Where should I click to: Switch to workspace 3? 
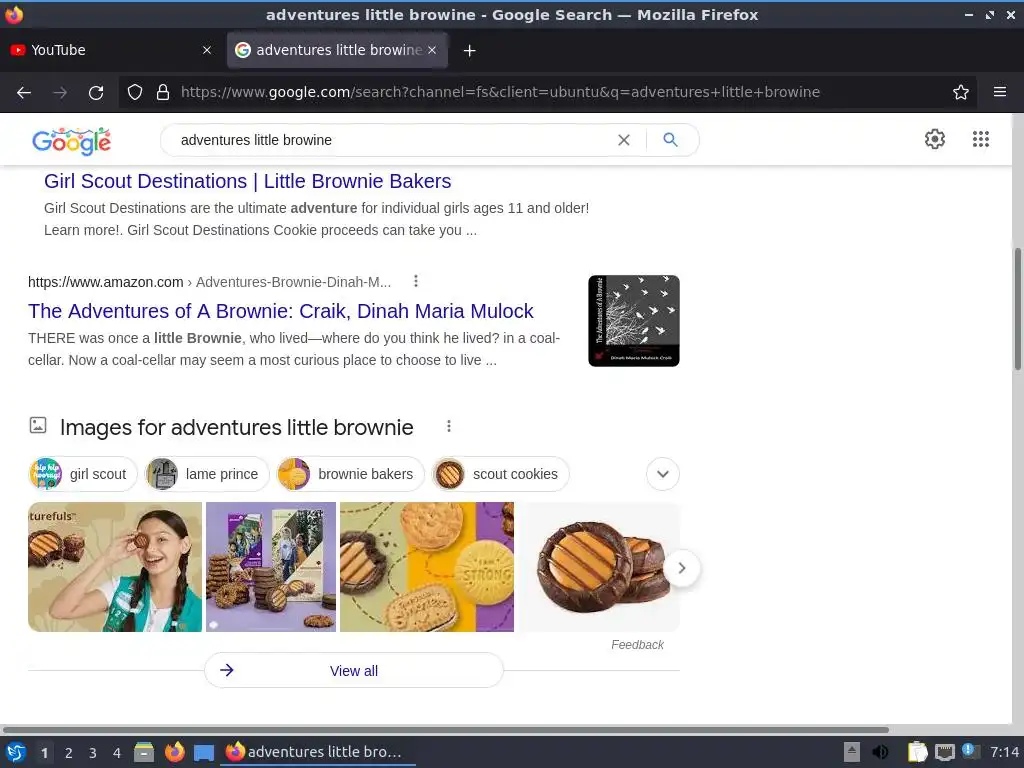(92, 753)
